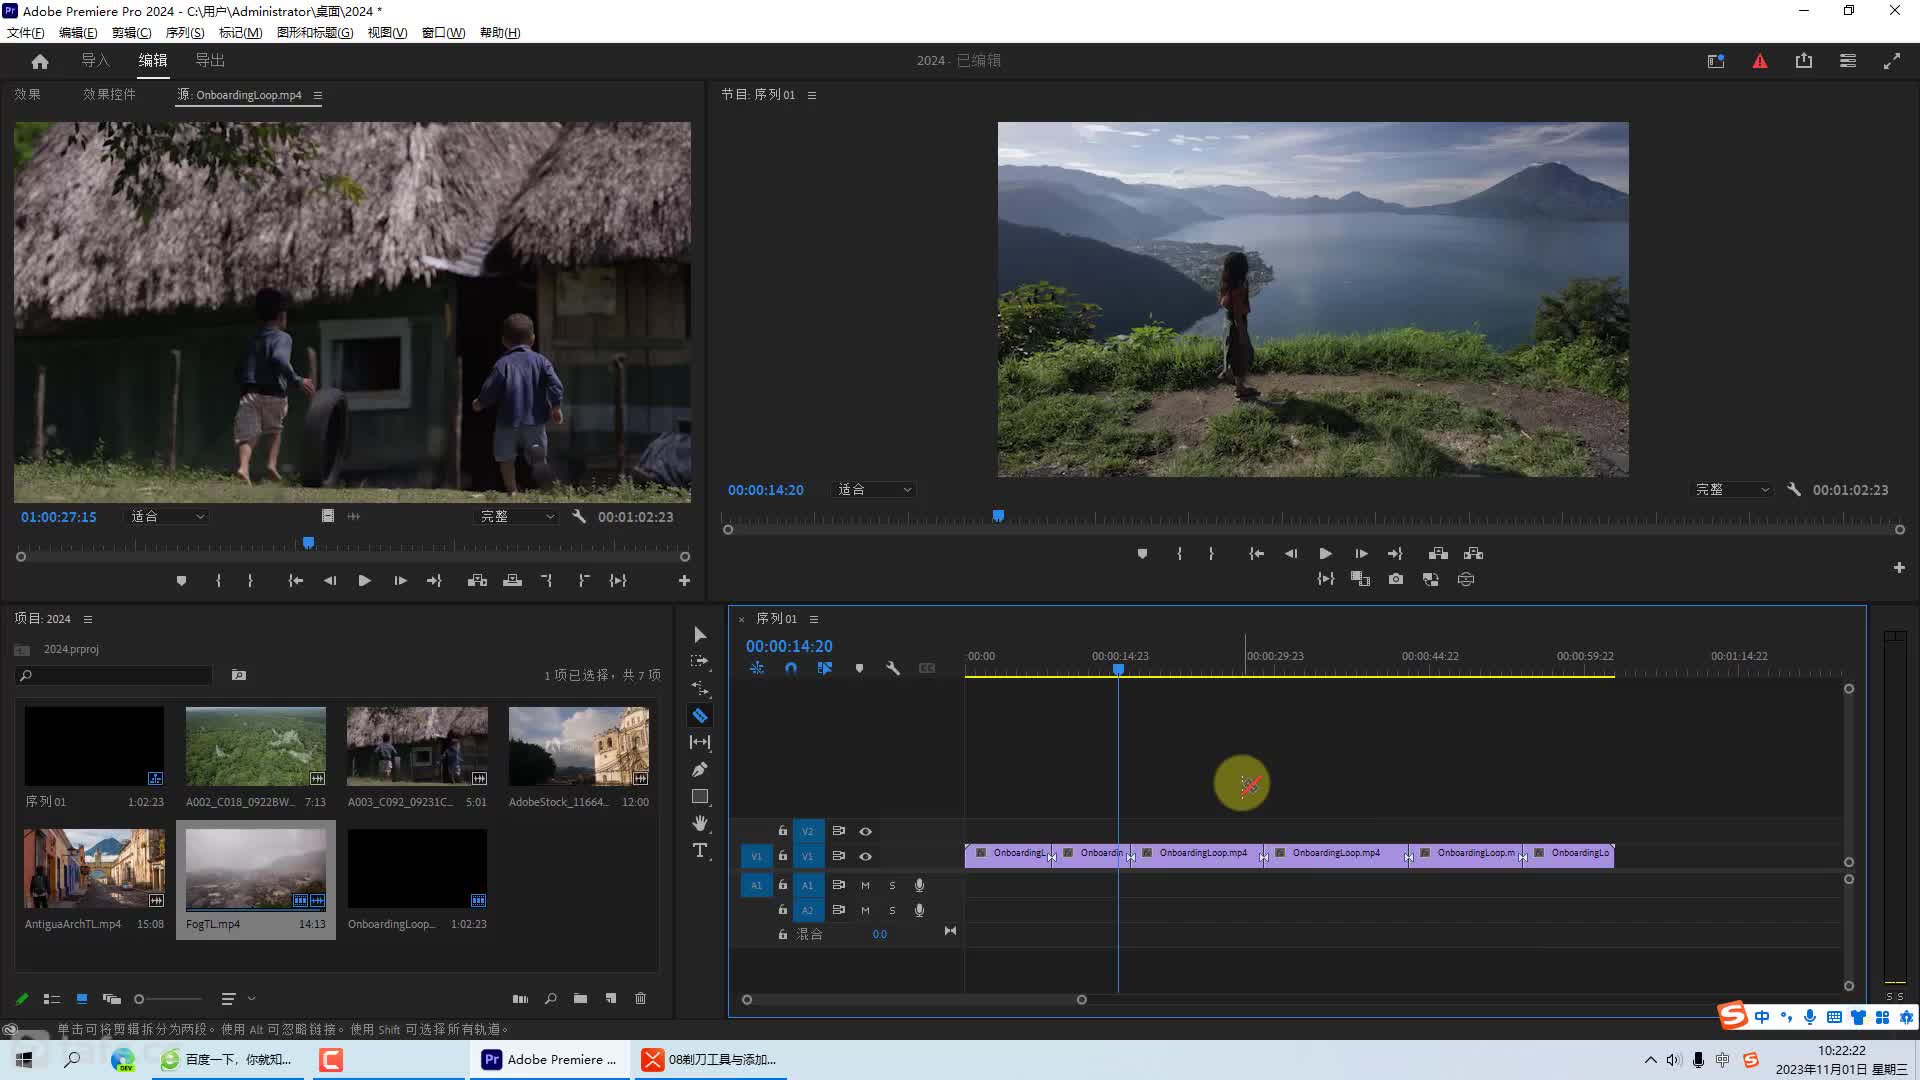1920x1080 pixels.
Task: Click the red warning alert icon
Action: pos(1760,61)
